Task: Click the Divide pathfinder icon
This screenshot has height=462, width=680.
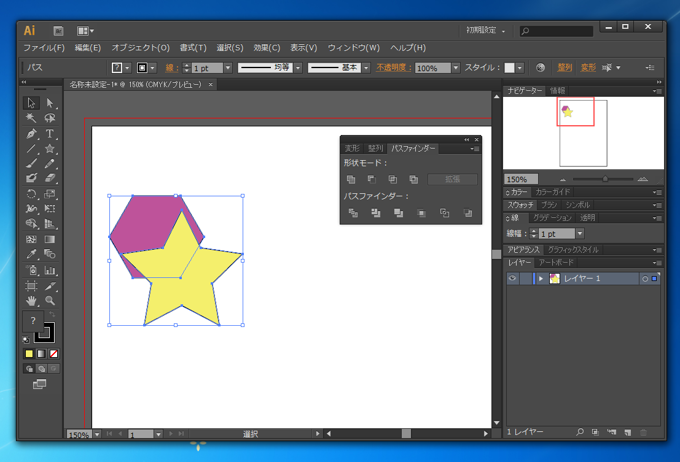Action: click(x=353, y=213)
